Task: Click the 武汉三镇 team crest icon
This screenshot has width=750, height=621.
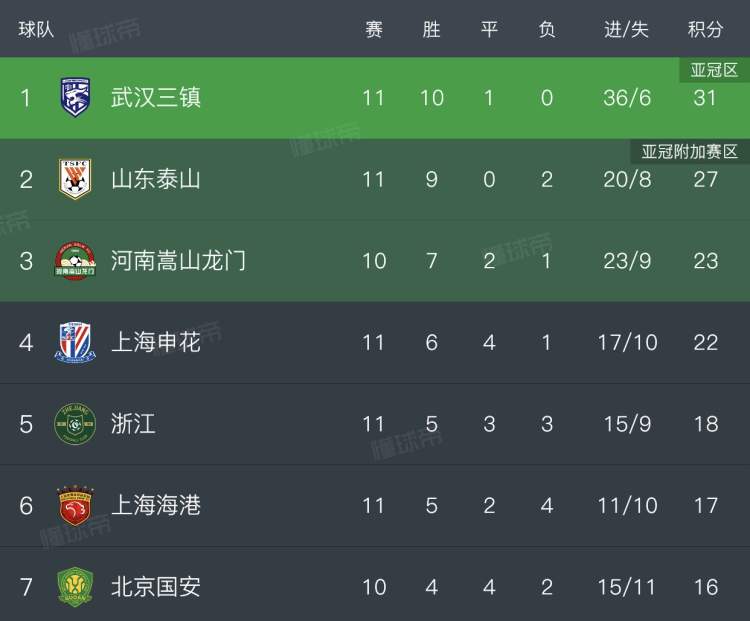Action: (x=76, y=98)
